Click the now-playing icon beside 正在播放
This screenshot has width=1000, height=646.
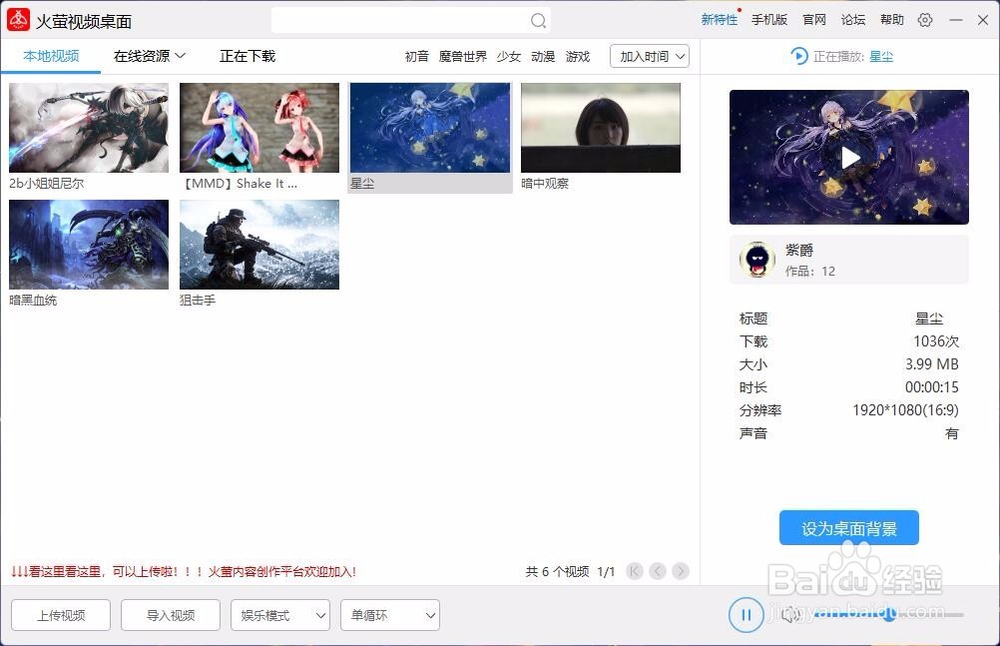pyautogui.click(x=798, y=56)
